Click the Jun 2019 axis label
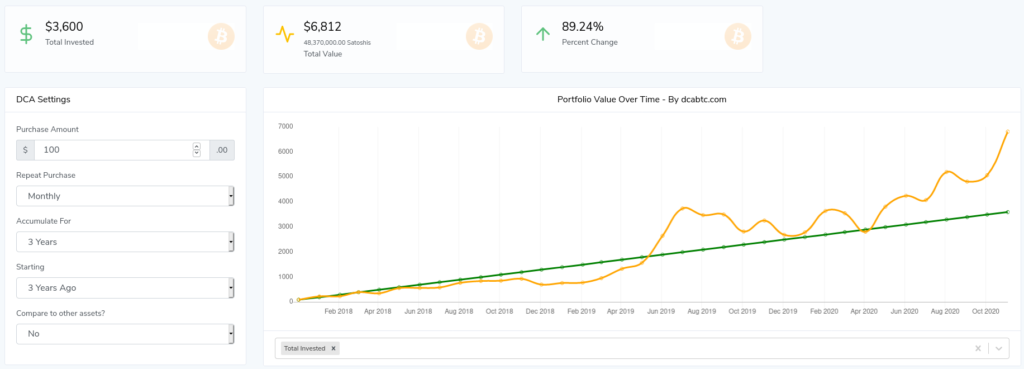Screen dimensions: 1024x369 pyautogui.click(x=662, y=312)
